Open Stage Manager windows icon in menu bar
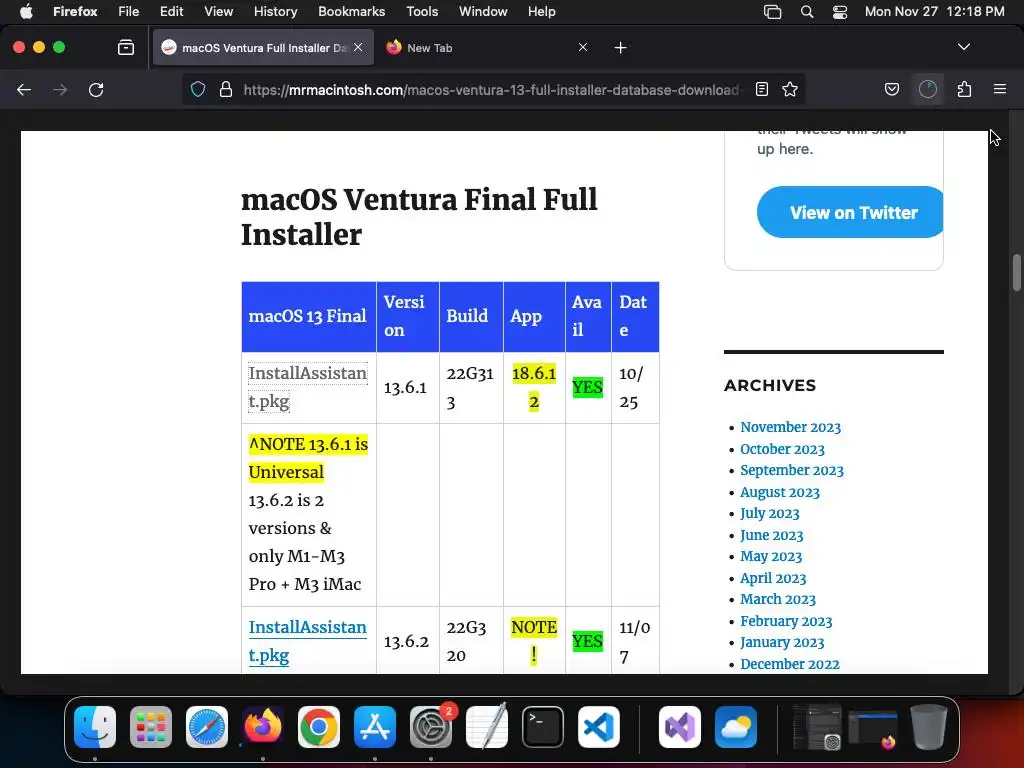This screenshot has width=1024, height=768. coord(773,11)
